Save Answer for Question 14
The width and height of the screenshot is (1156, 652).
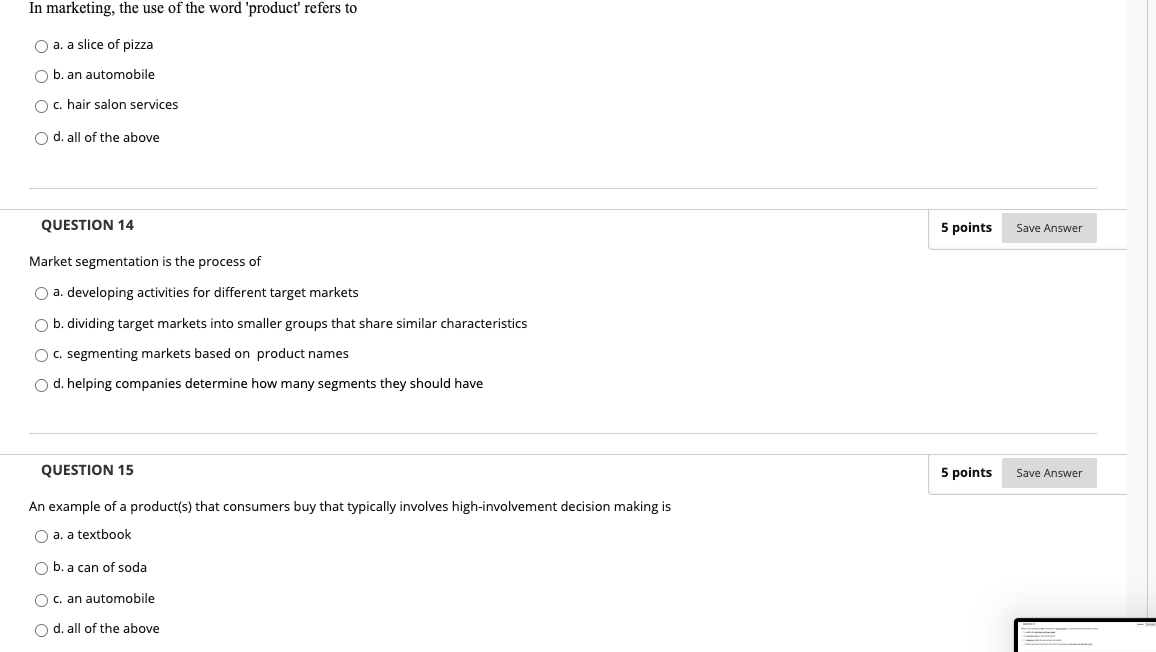tap(1049, 228)
